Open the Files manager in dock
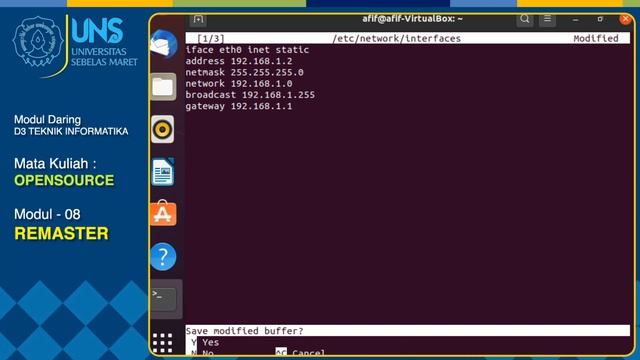 tap(163, 87)
